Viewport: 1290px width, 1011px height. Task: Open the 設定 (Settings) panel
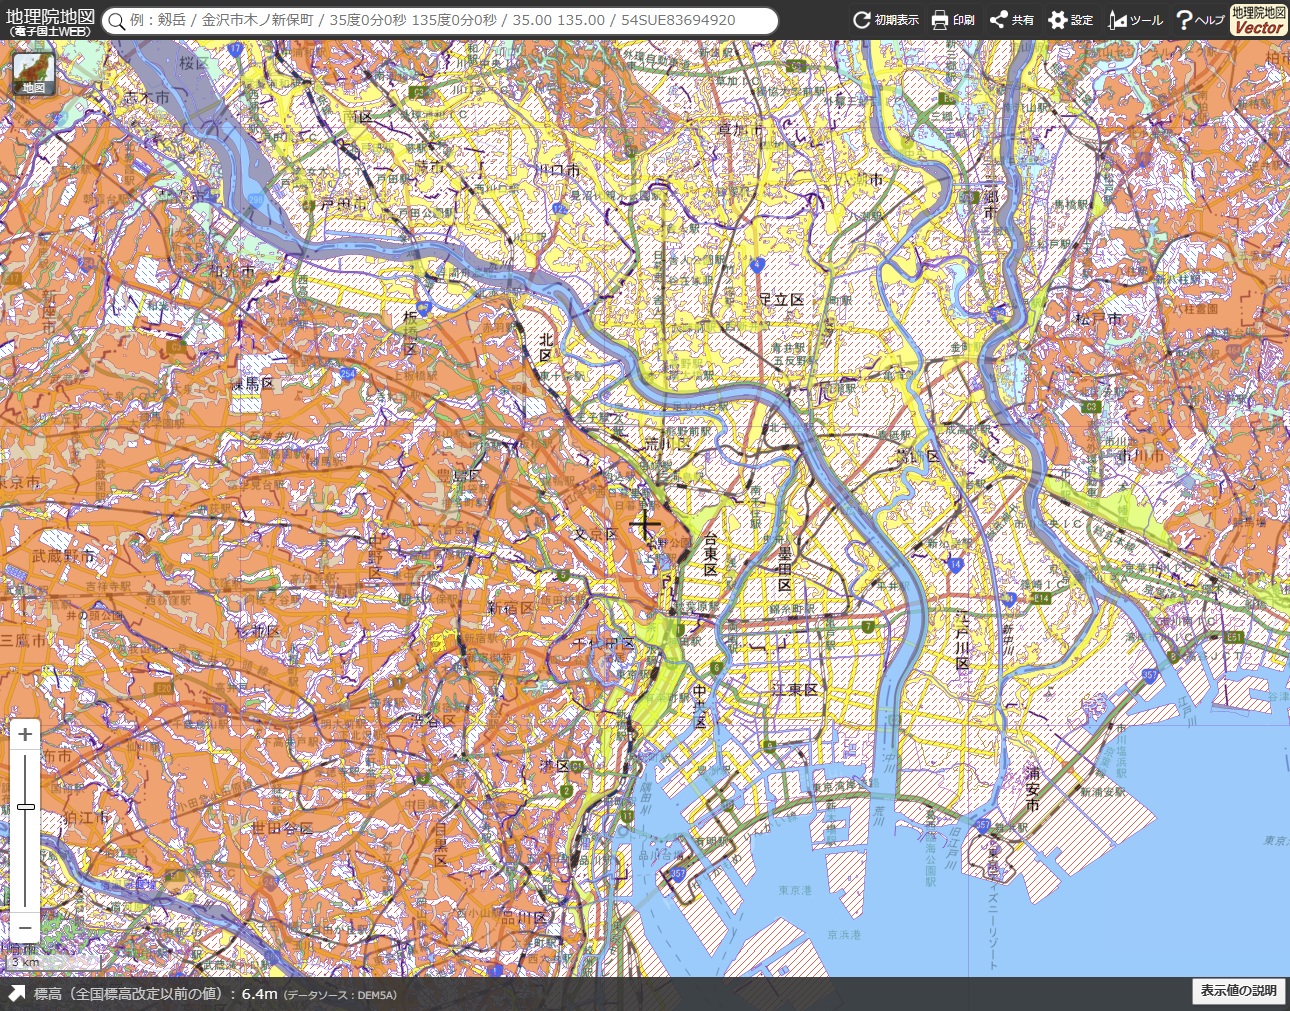tap(1069, 20)
